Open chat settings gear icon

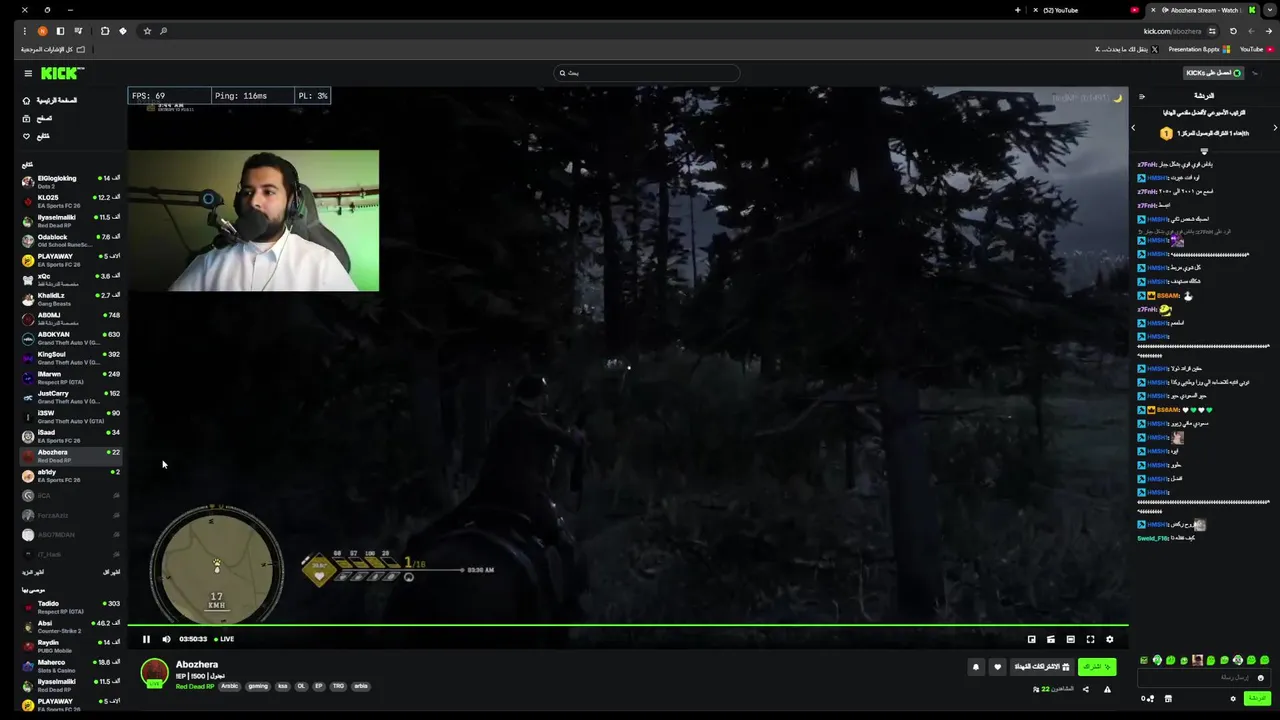1233,699
